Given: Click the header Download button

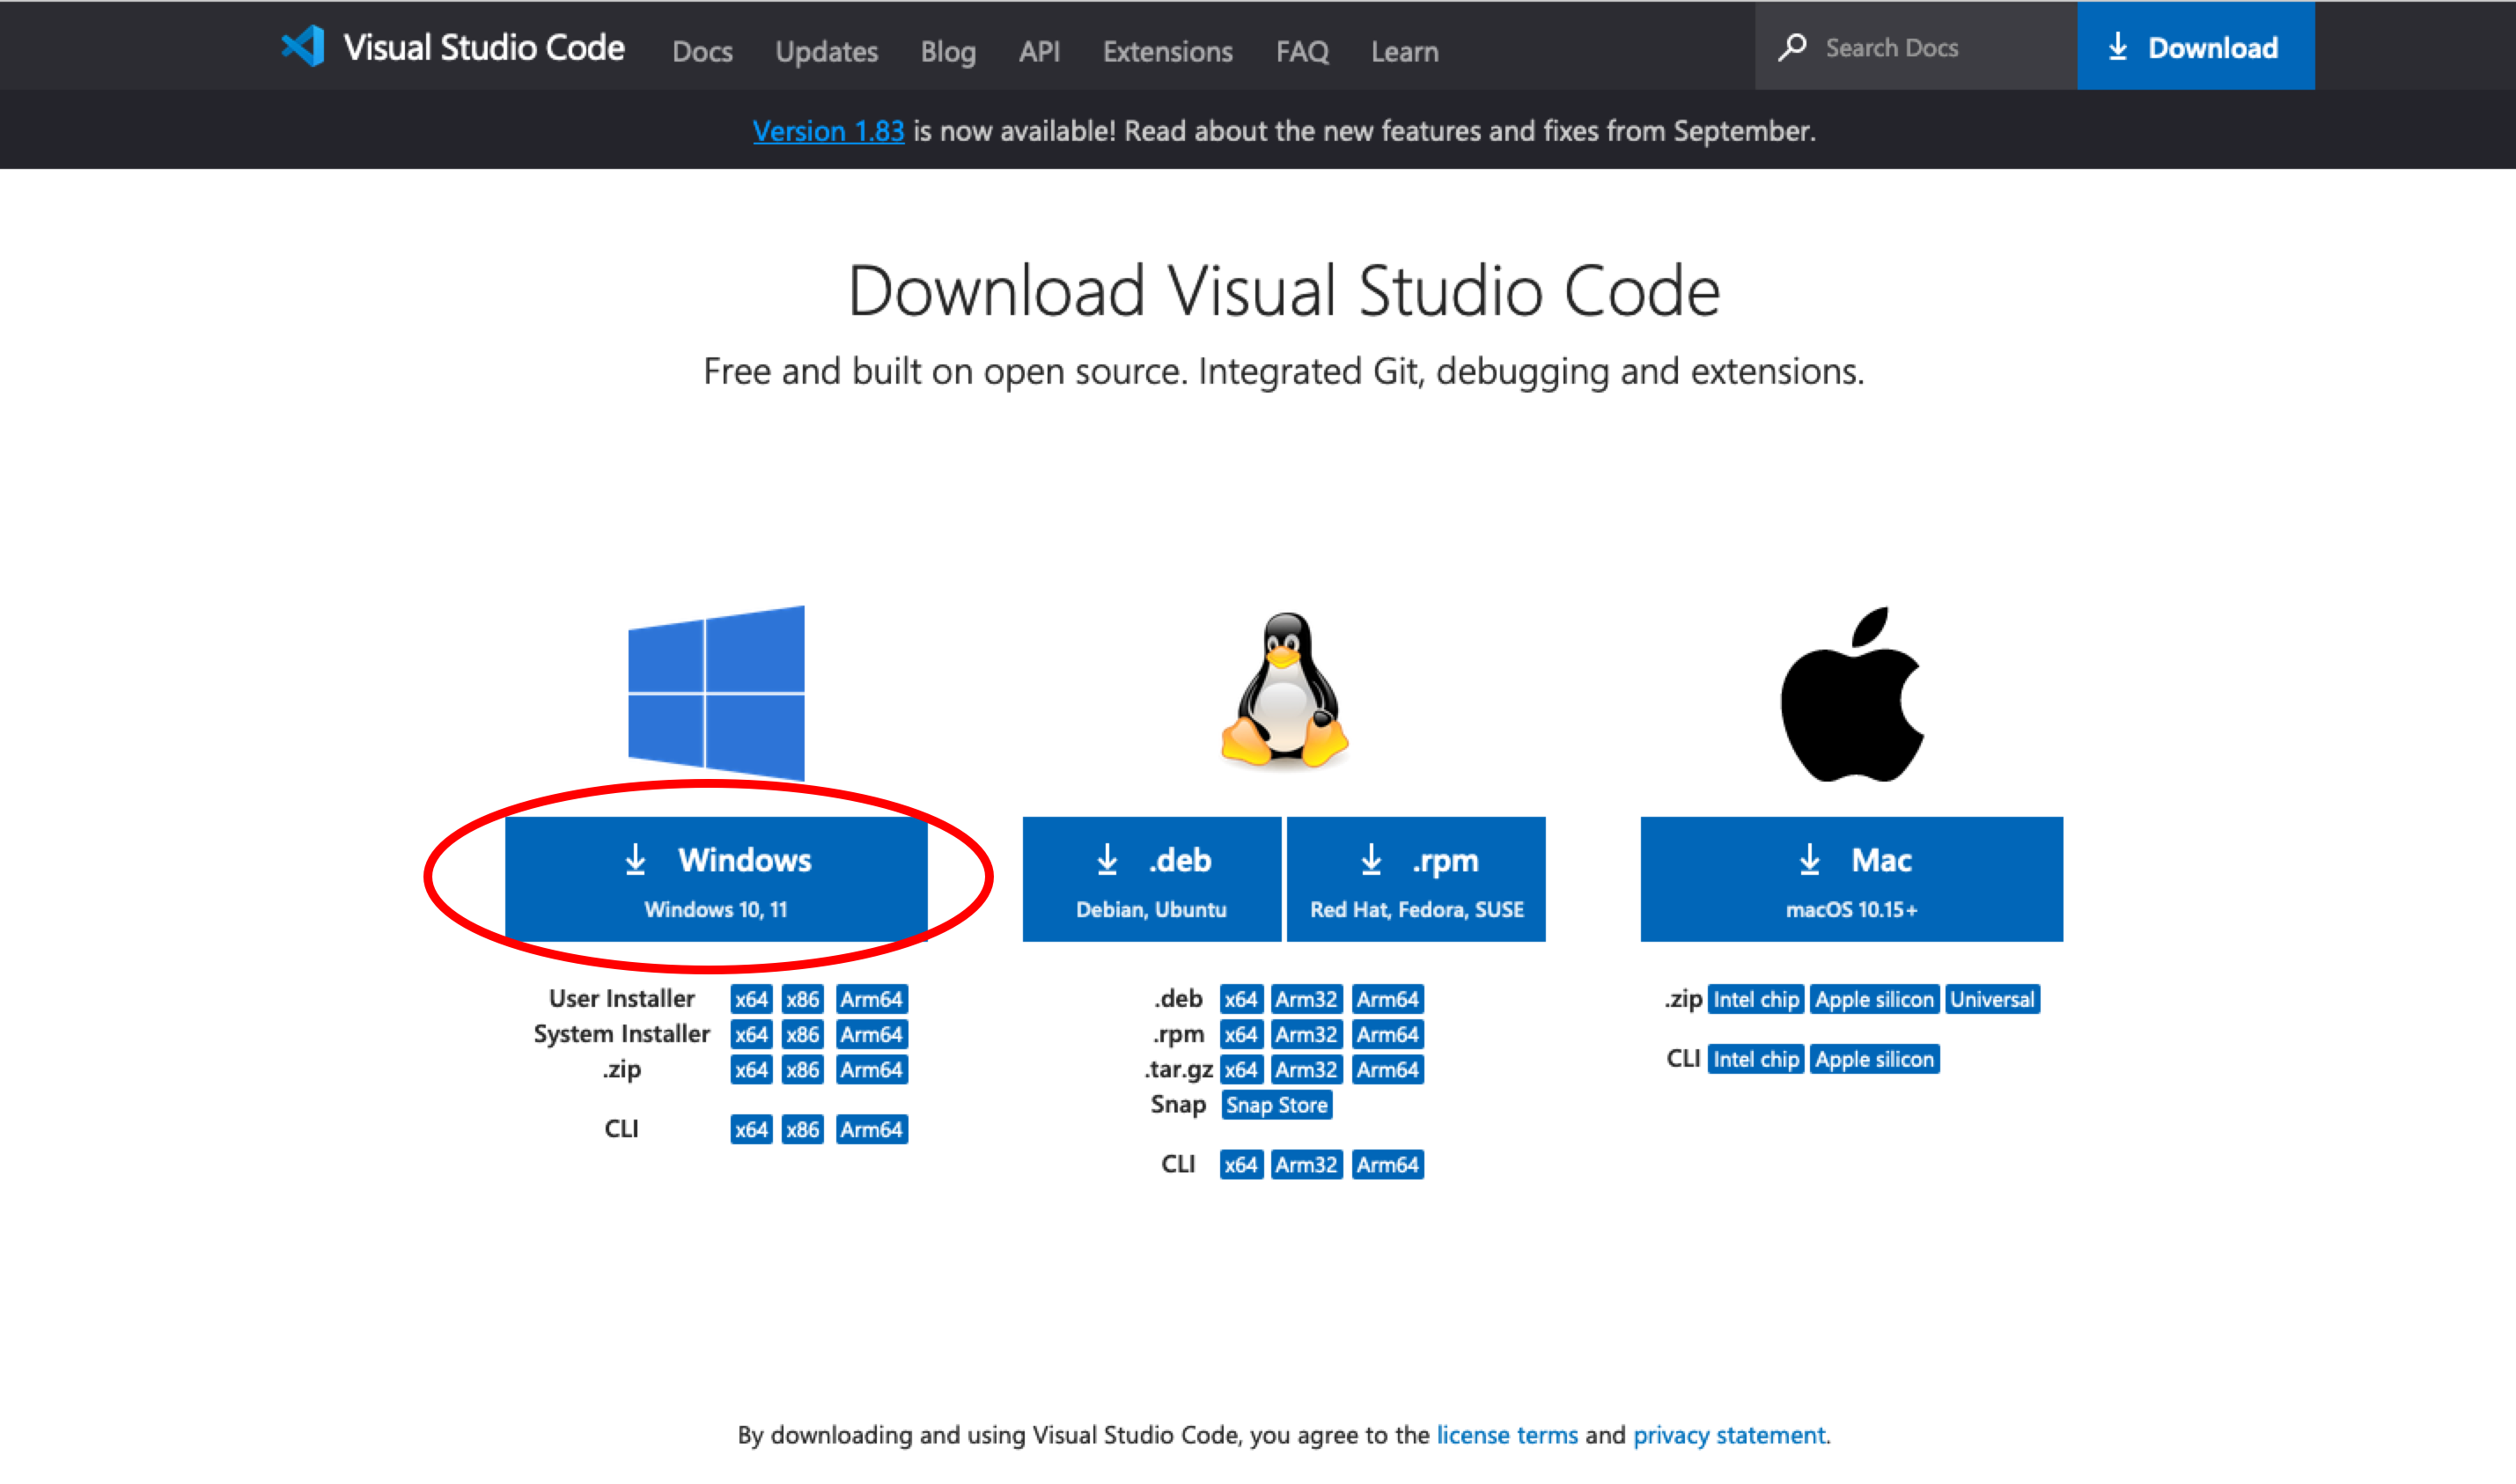Looking at the screenshot, I should (x=2195, y=47).
